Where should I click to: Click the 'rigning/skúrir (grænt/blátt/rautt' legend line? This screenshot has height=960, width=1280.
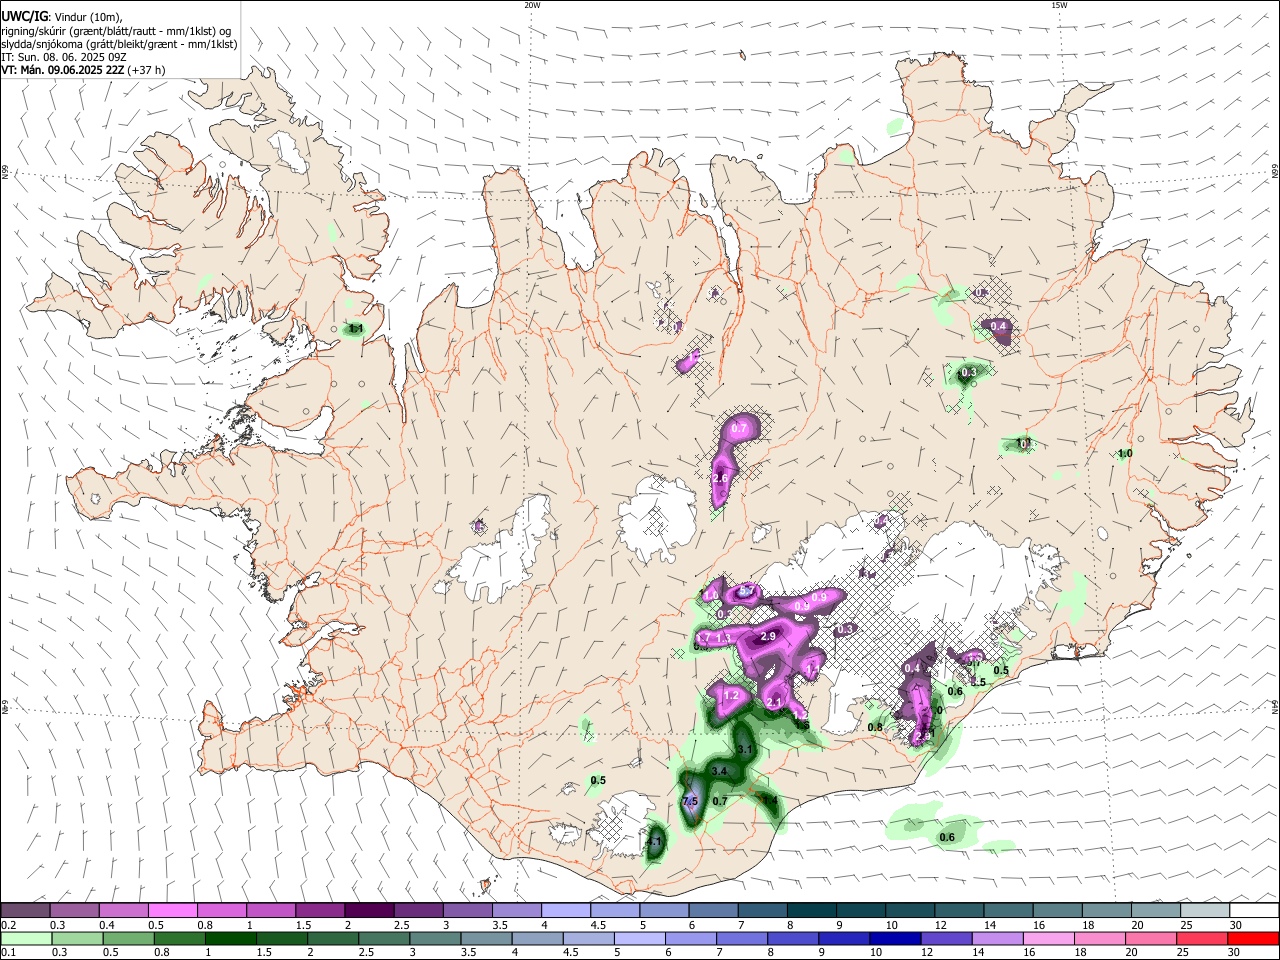[117, 31]
